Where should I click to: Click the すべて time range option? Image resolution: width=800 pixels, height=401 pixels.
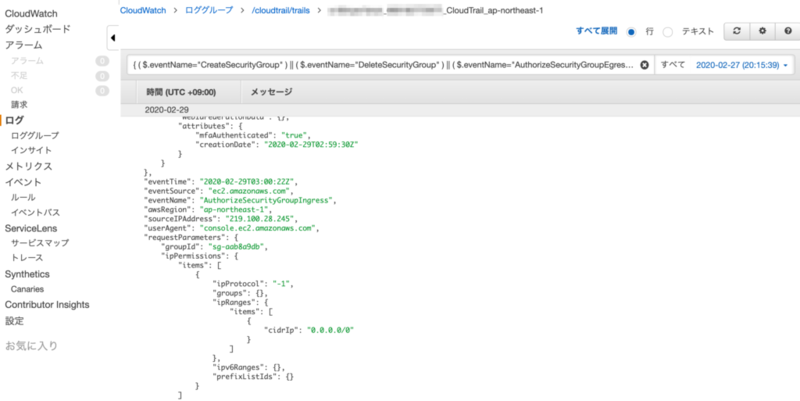pos(672,65)
